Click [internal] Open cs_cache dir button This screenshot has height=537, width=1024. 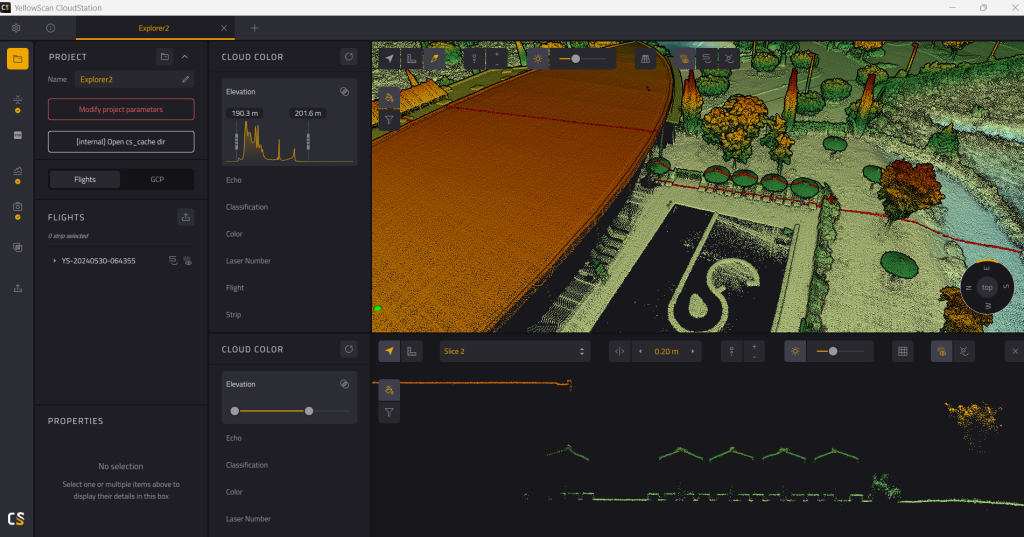click(x=121, y=142)
